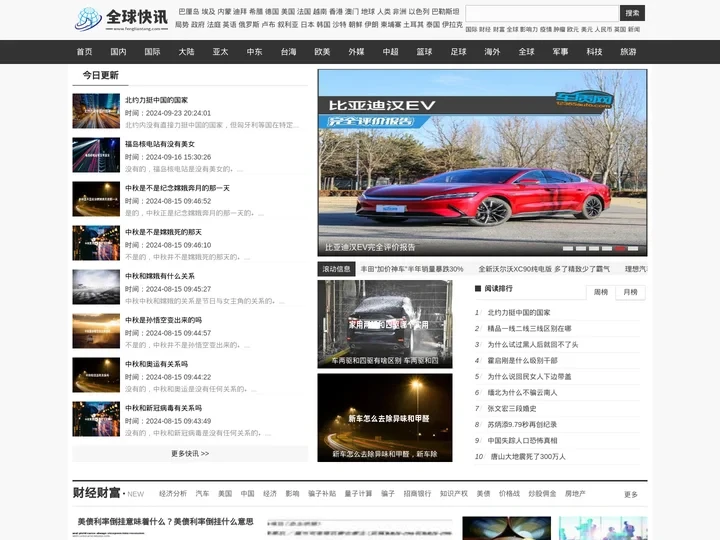Switch to the 周榜 tab
Screen dimensions: 720x540
pos(601,292)
